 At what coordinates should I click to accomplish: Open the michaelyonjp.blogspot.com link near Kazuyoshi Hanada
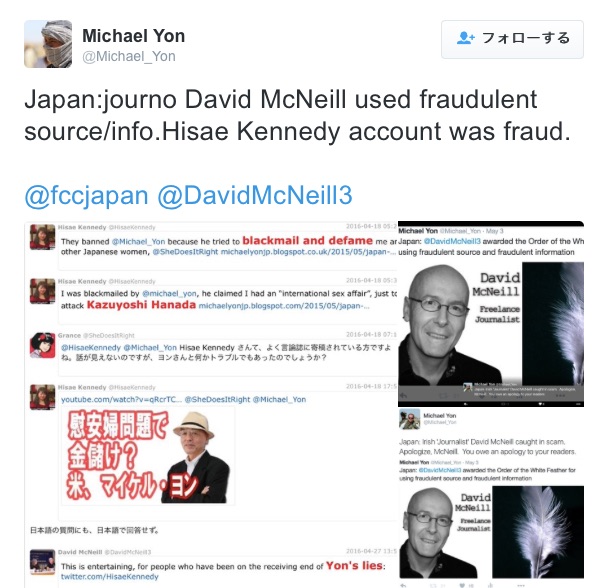tap(284, 306)
